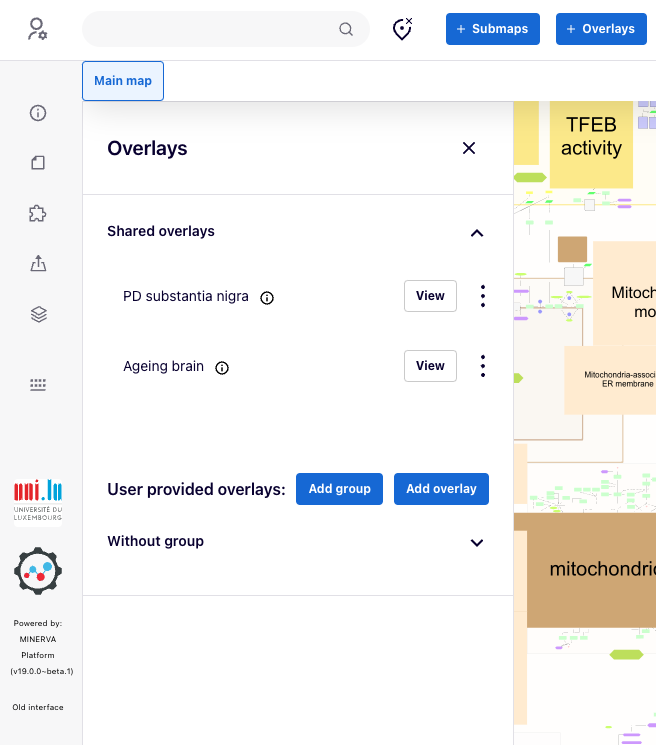Click the search magnifier icon
Image resolution: width=656 pixels, height=745 pixels.
[346, 29]
